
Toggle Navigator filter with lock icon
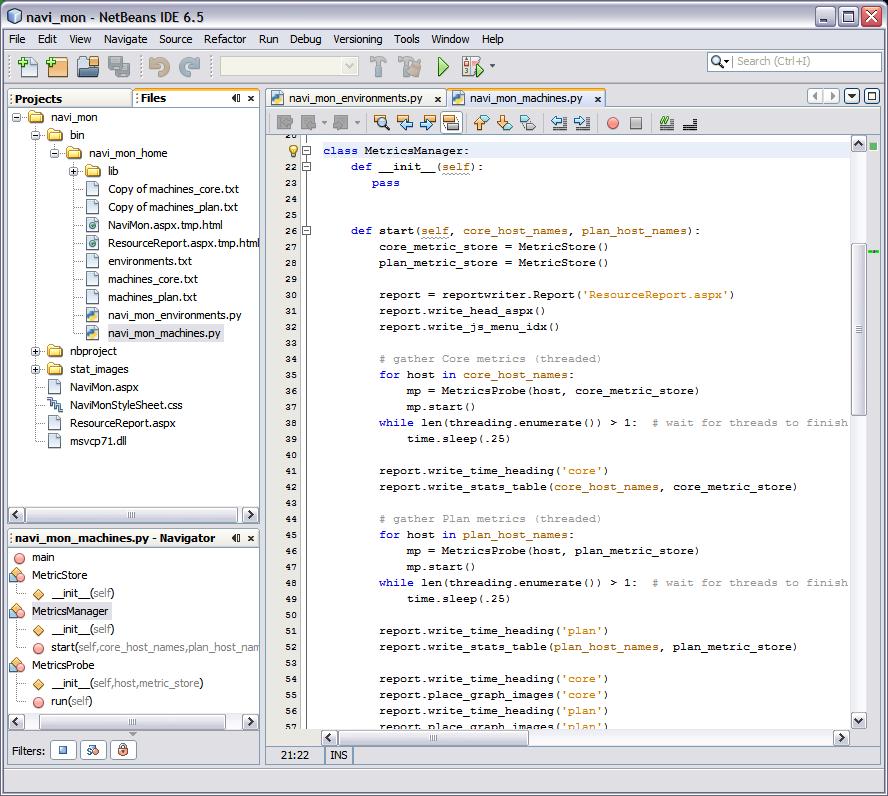coord(123,750)
